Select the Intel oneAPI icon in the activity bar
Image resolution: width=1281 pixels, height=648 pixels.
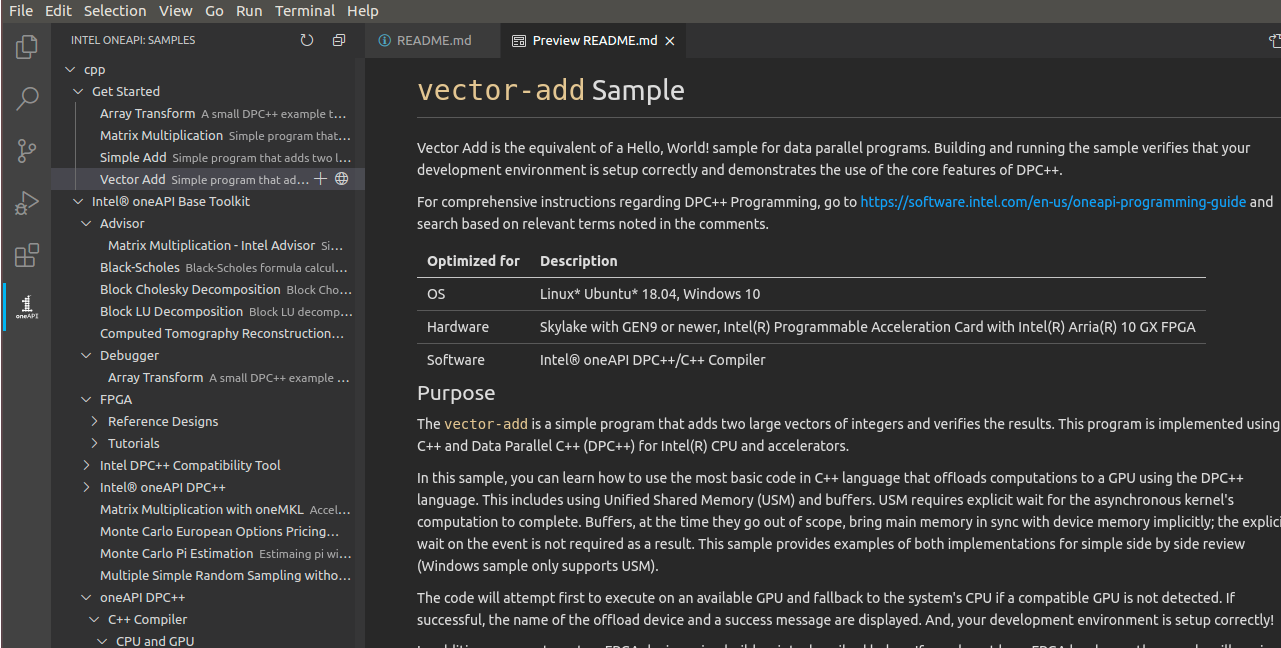(x=27, y=308)
